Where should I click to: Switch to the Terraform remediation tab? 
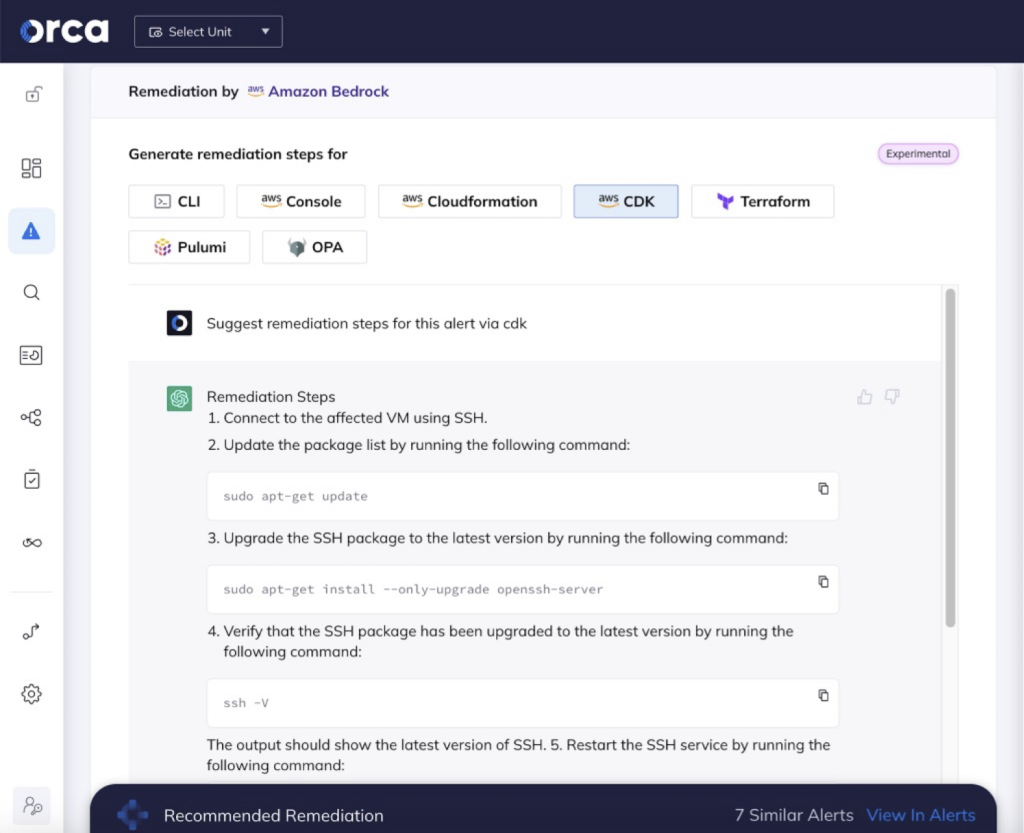[762, 201]
